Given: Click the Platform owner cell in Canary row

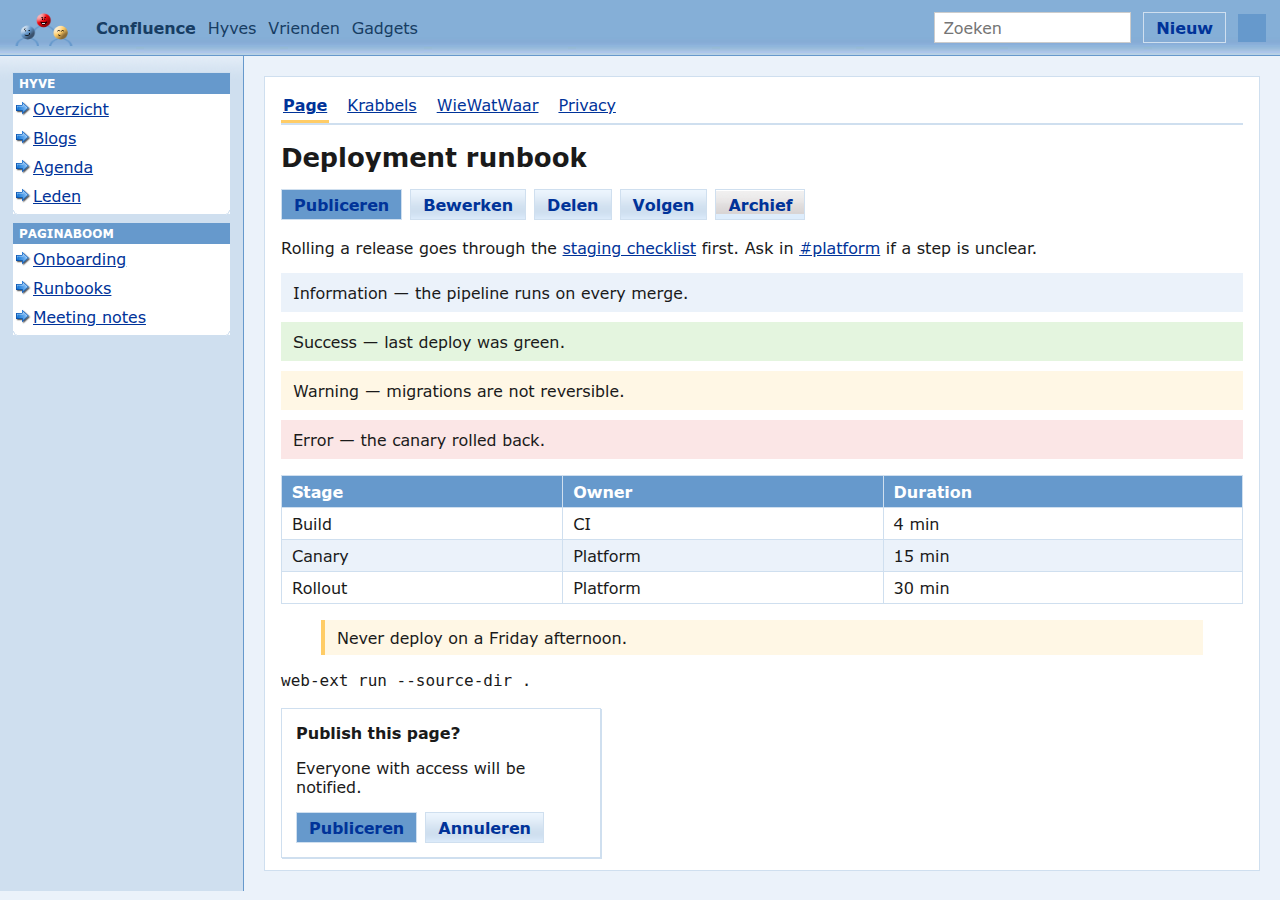Looking at the screenshot, I should click(x=723, y=556).
